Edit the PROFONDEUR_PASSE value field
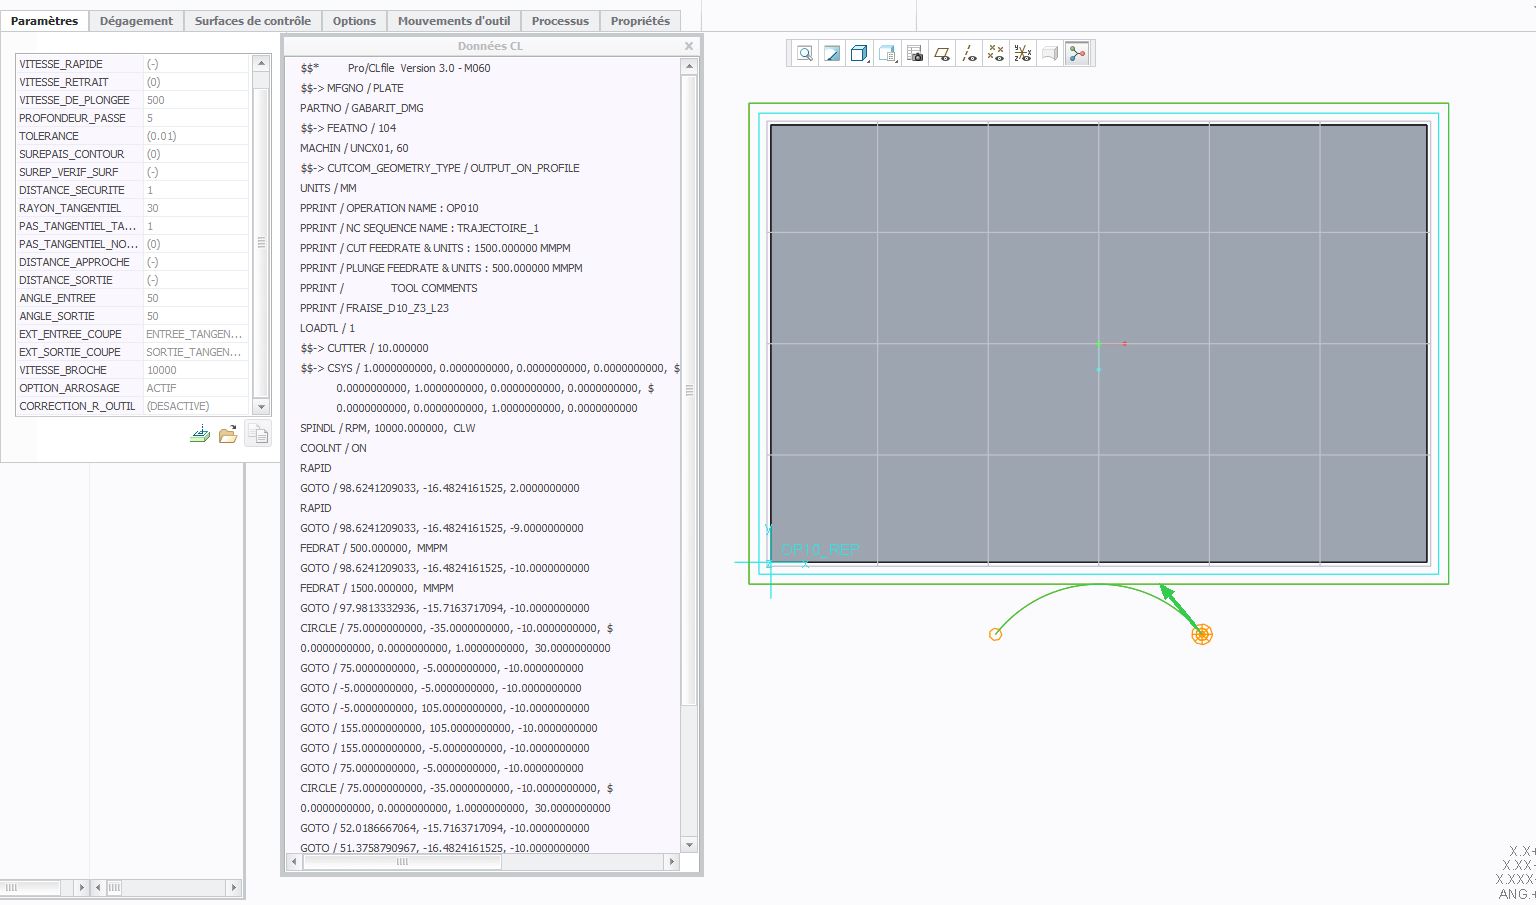The image size is (1536, 905). tap(196, 118)
